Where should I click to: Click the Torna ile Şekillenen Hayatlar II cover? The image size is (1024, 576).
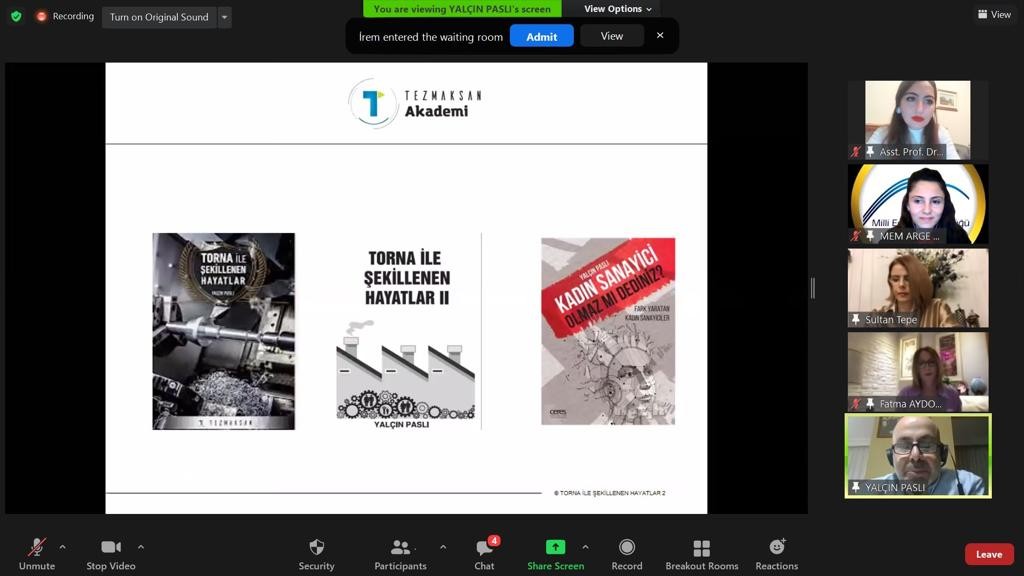tap(406, 334)
